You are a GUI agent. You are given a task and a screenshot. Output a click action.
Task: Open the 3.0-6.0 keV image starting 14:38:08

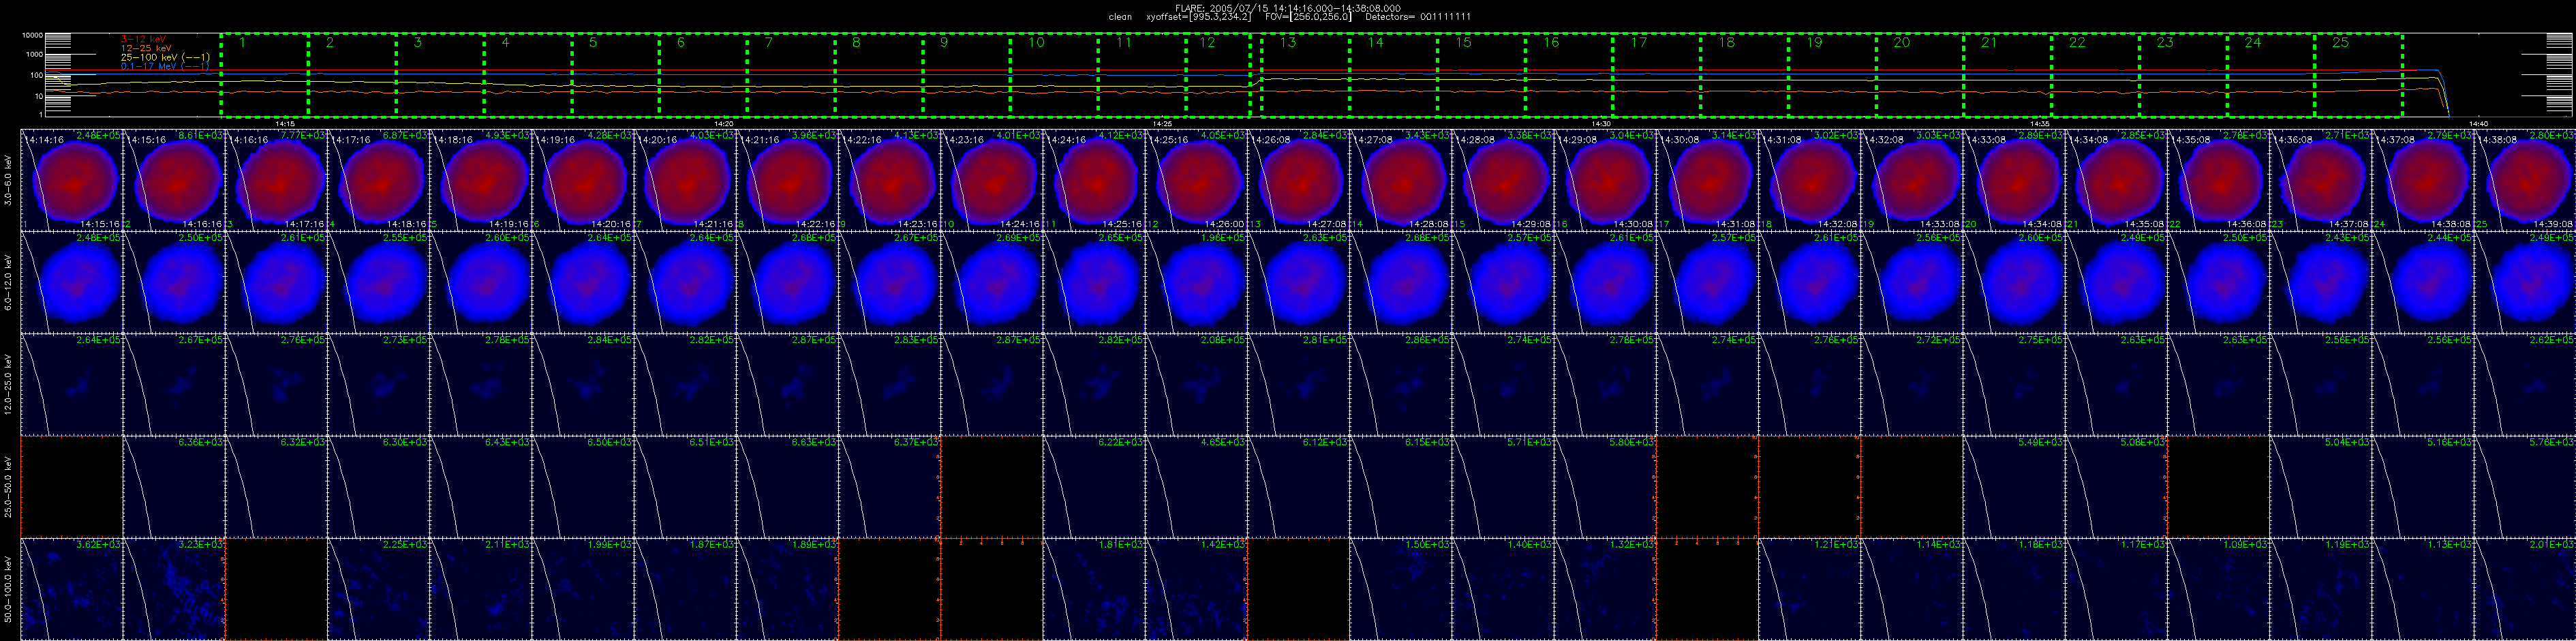pyautogui.click(x=2525, y=180)
